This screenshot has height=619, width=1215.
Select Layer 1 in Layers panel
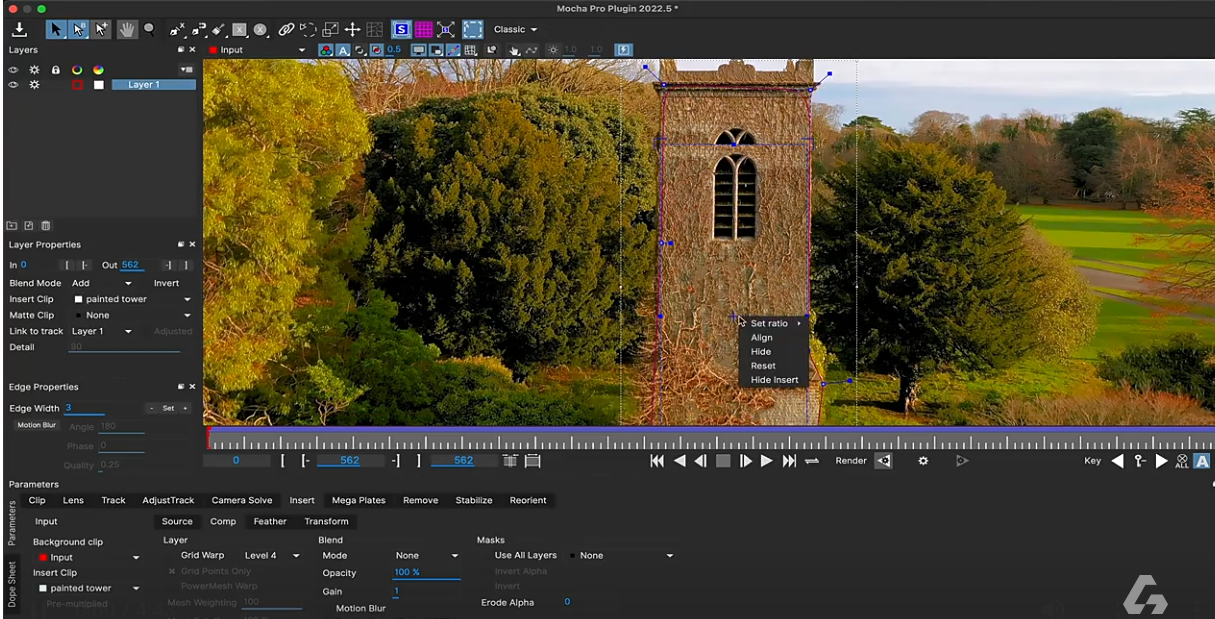153,85
